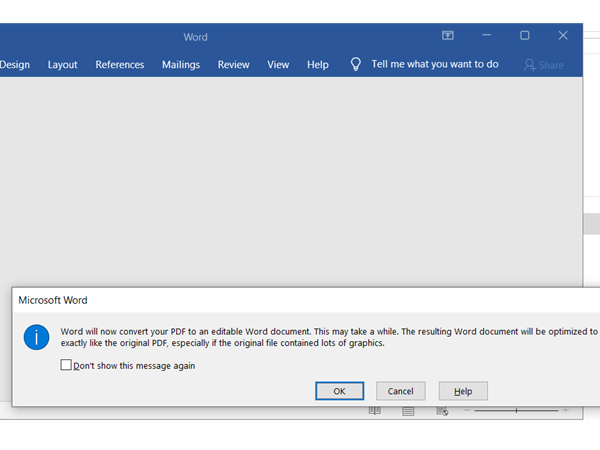Click the Share person icon
The height and width of the screenshot is (450, 600).
(x=530, y=65)
